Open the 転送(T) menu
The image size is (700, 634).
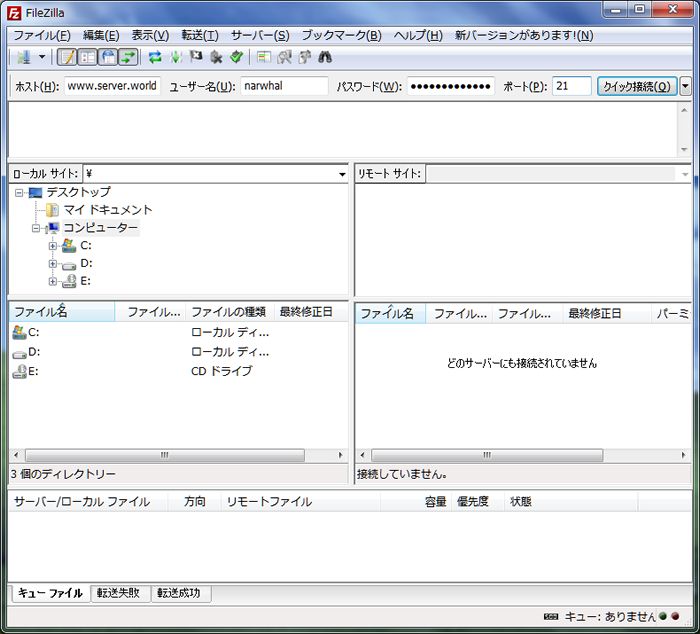[x=200, y=35]
